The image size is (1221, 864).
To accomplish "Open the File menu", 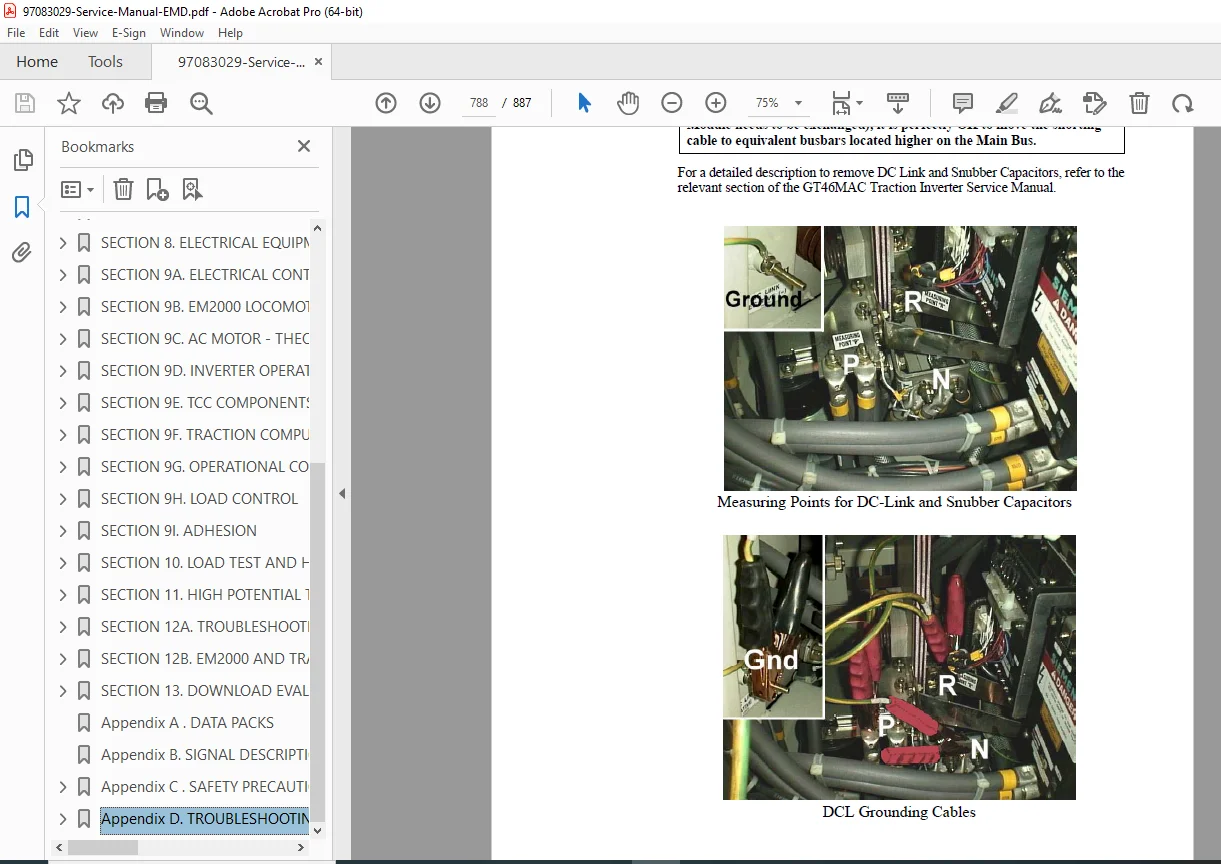I will pyautogui.click(x=16, y=33).
